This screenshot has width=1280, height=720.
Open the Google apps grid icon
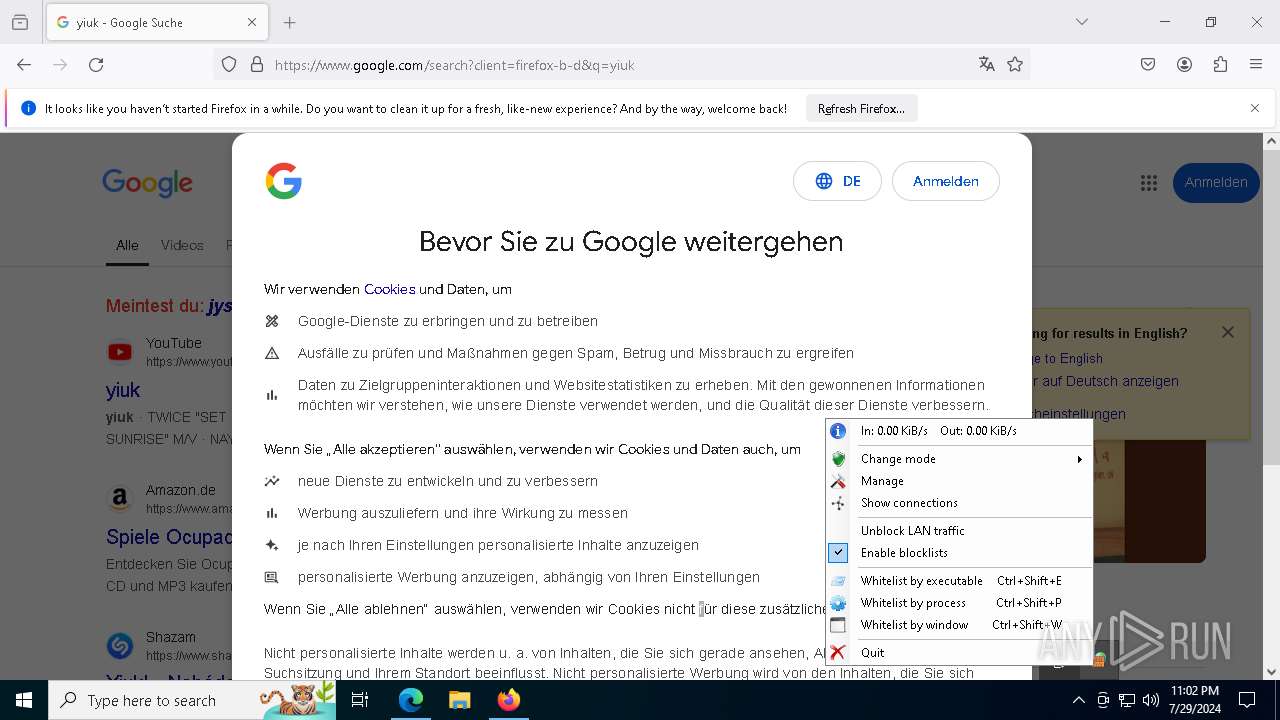[x=1148, y=182]
